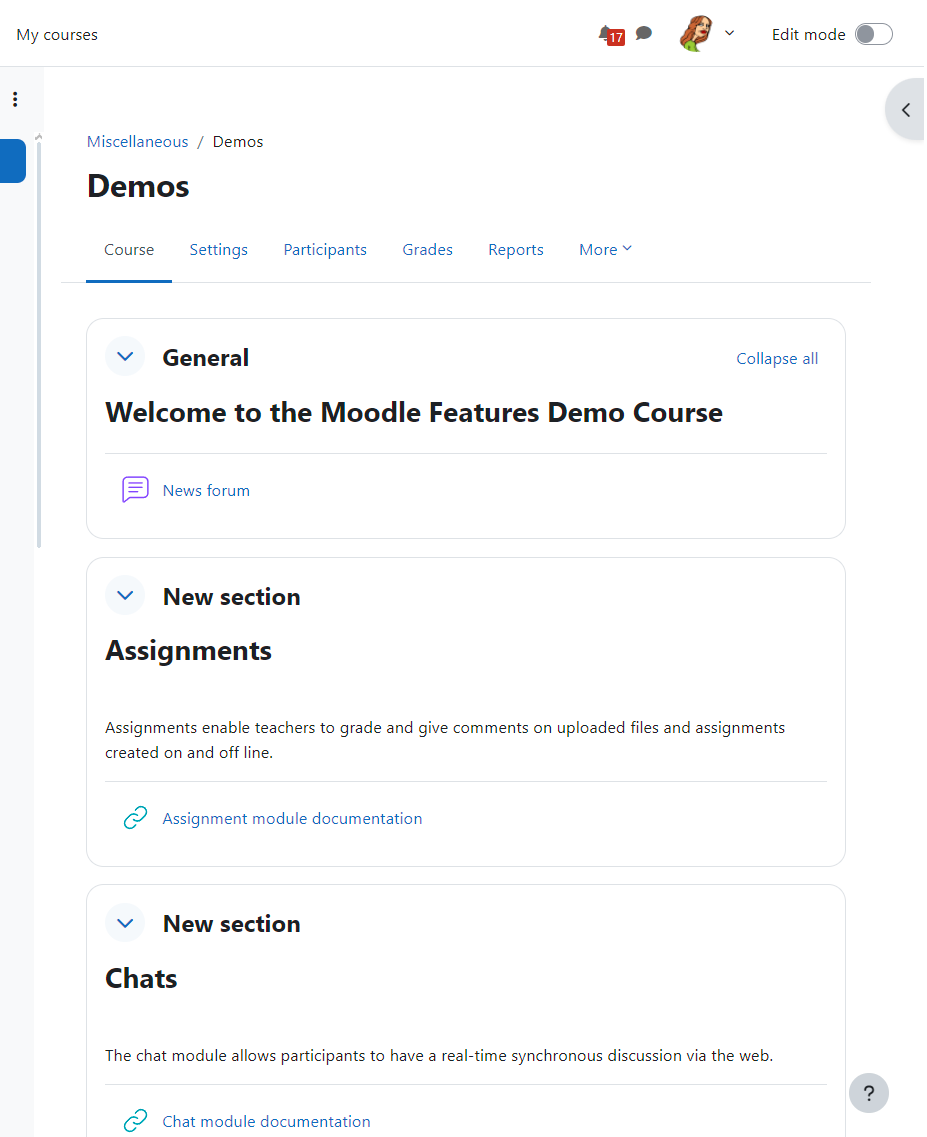
Task: Click New section title above Assignments
Action: tap(231, 597)
